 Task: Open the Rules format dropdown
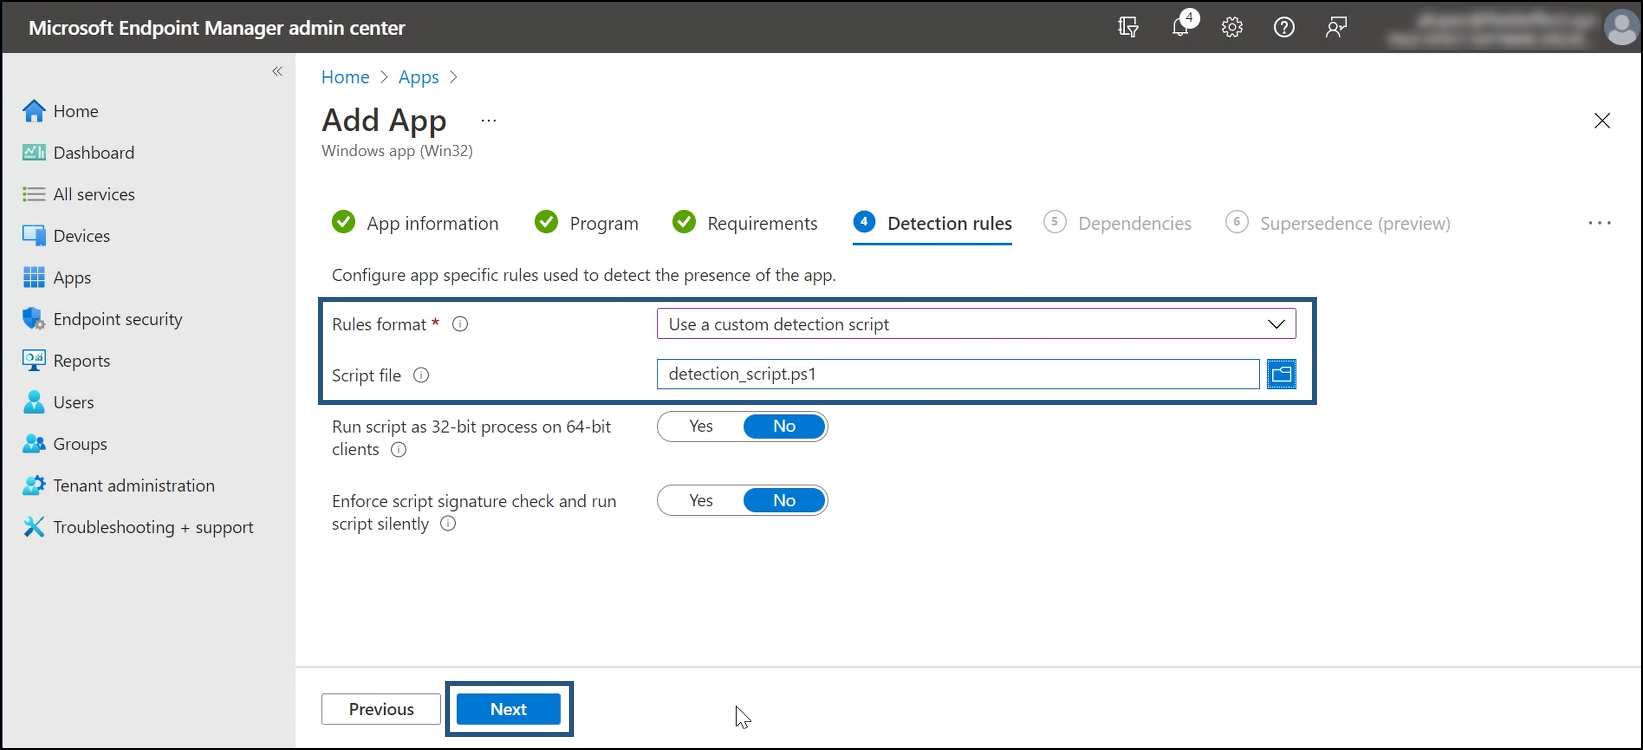pyautogui.click(x=976, y=324)
